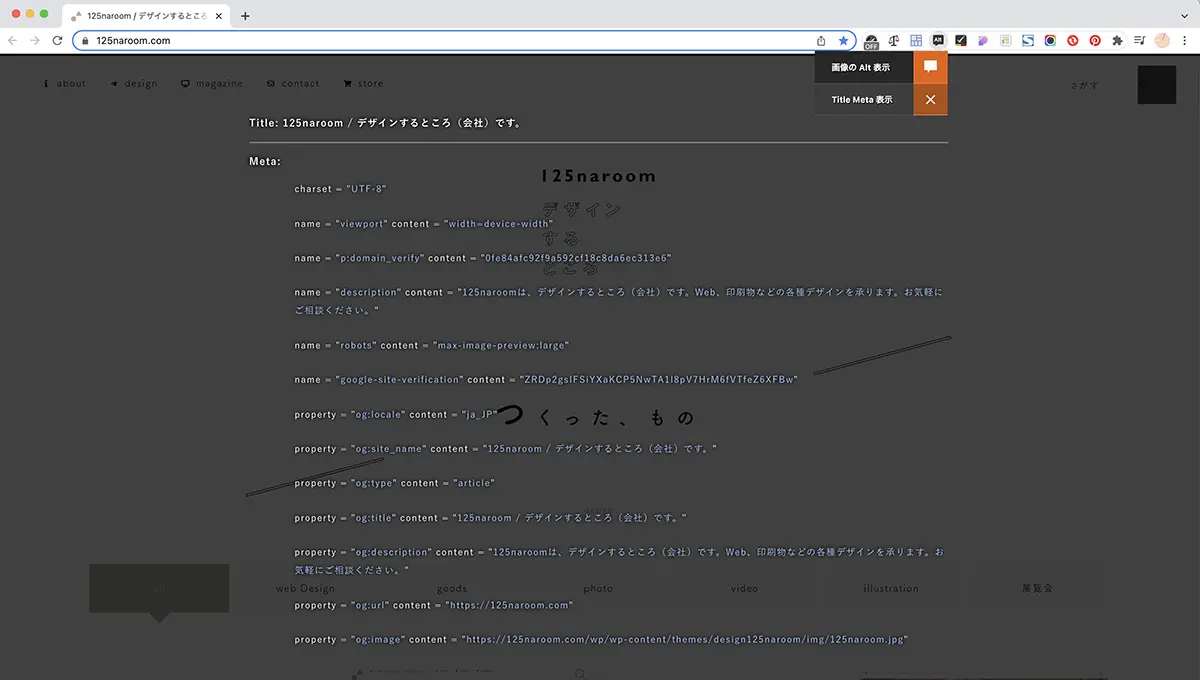The image size is (1200, 680).
Task: Click the '画像の Alt 表示' label
Action: pyautogui.click(x=861, y=67)
